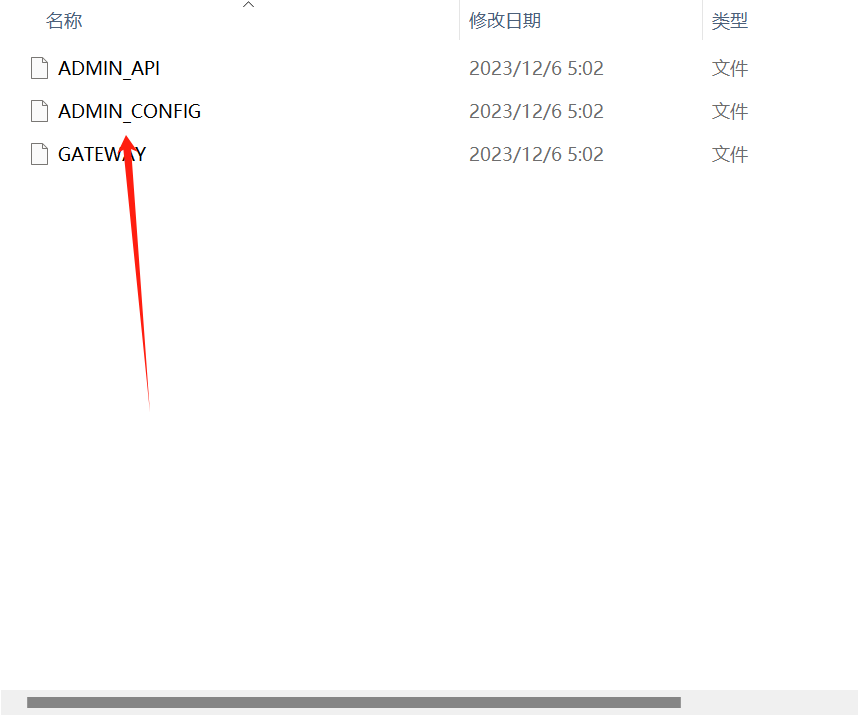Click the ADMIN_API file name
This screenshot has width=858, height=715.
click(x=109, y=68)
